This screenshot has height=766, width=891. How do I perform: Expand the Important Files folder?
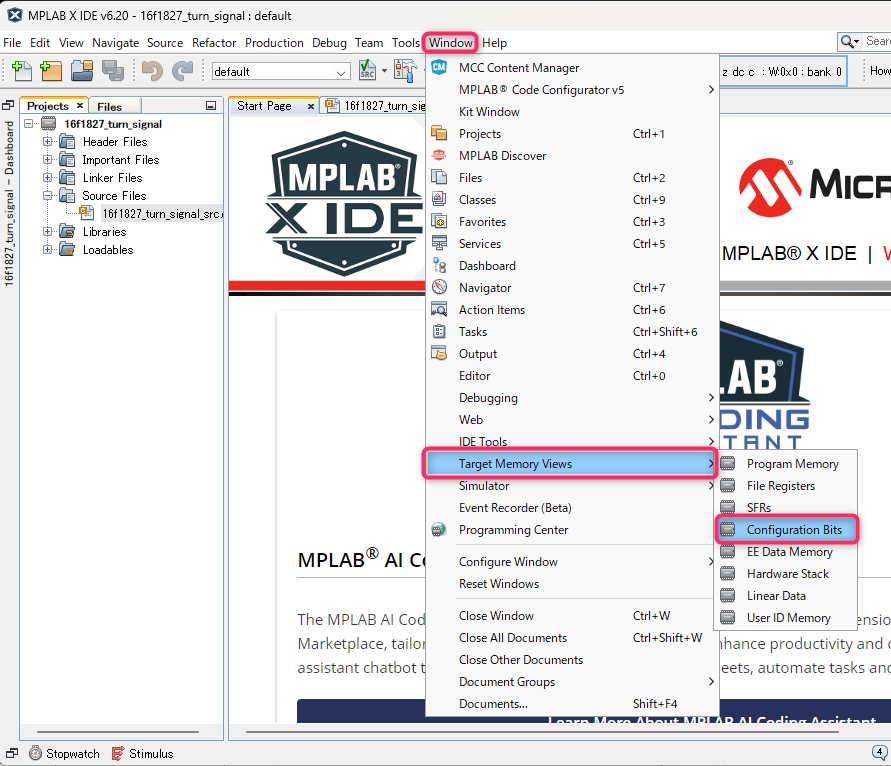tap(48, 160)
